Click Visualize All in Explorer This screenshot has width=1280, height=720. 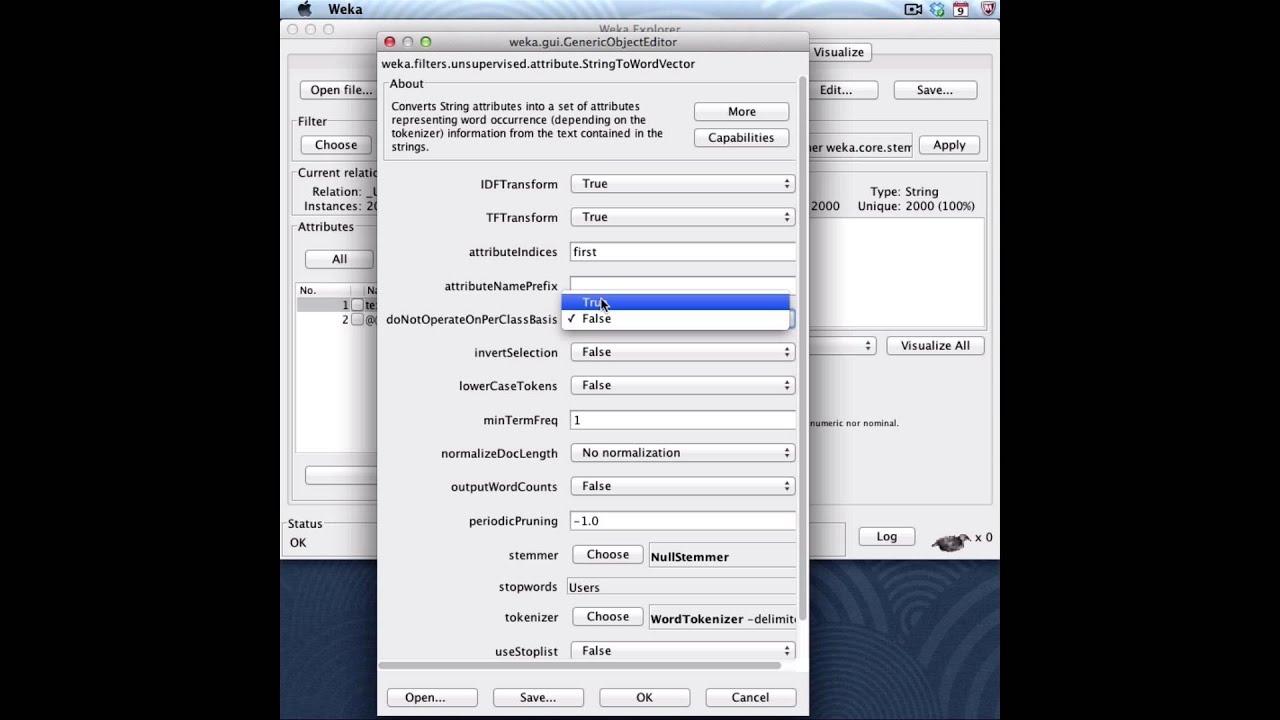pos(935,346)
